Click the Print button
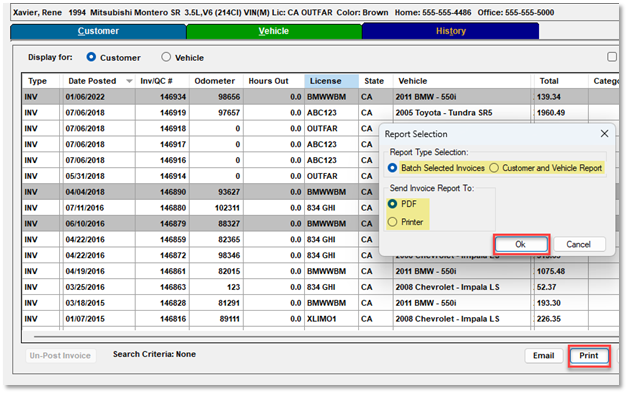 point(589,356)
